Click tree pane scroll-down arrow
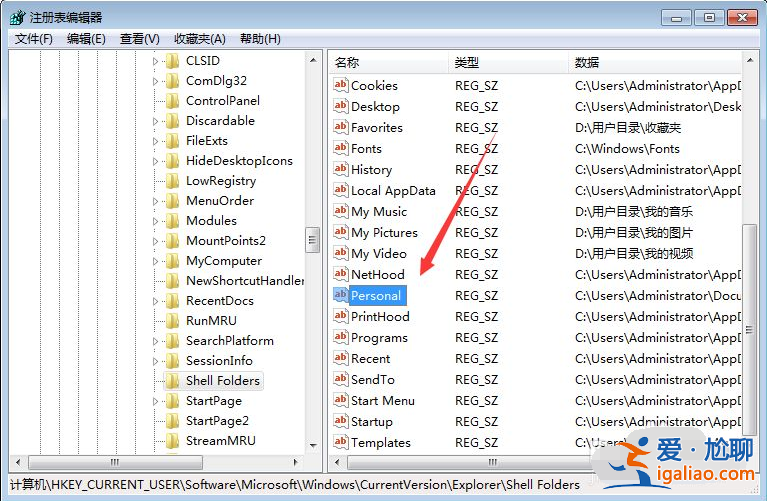 (313, 446)
